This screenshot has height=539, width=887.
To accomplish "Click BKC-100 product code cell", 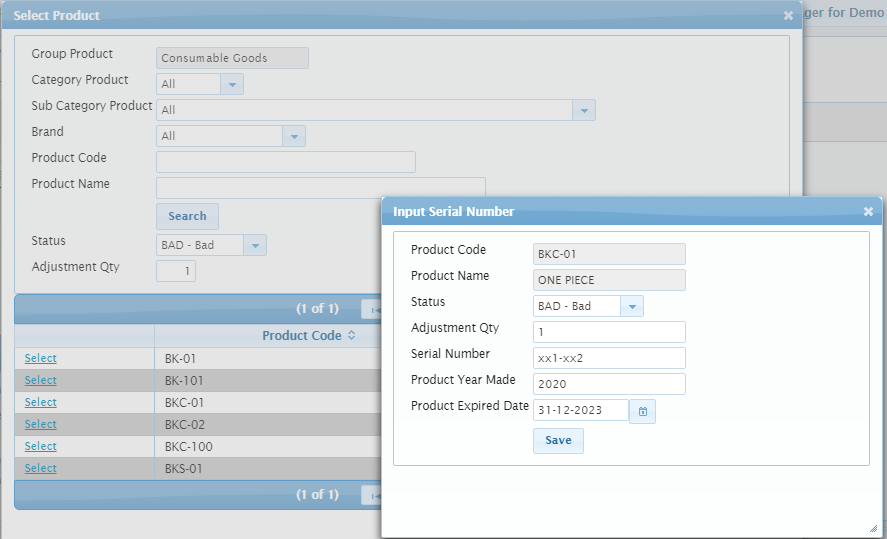I will click(x=268, y=446).
